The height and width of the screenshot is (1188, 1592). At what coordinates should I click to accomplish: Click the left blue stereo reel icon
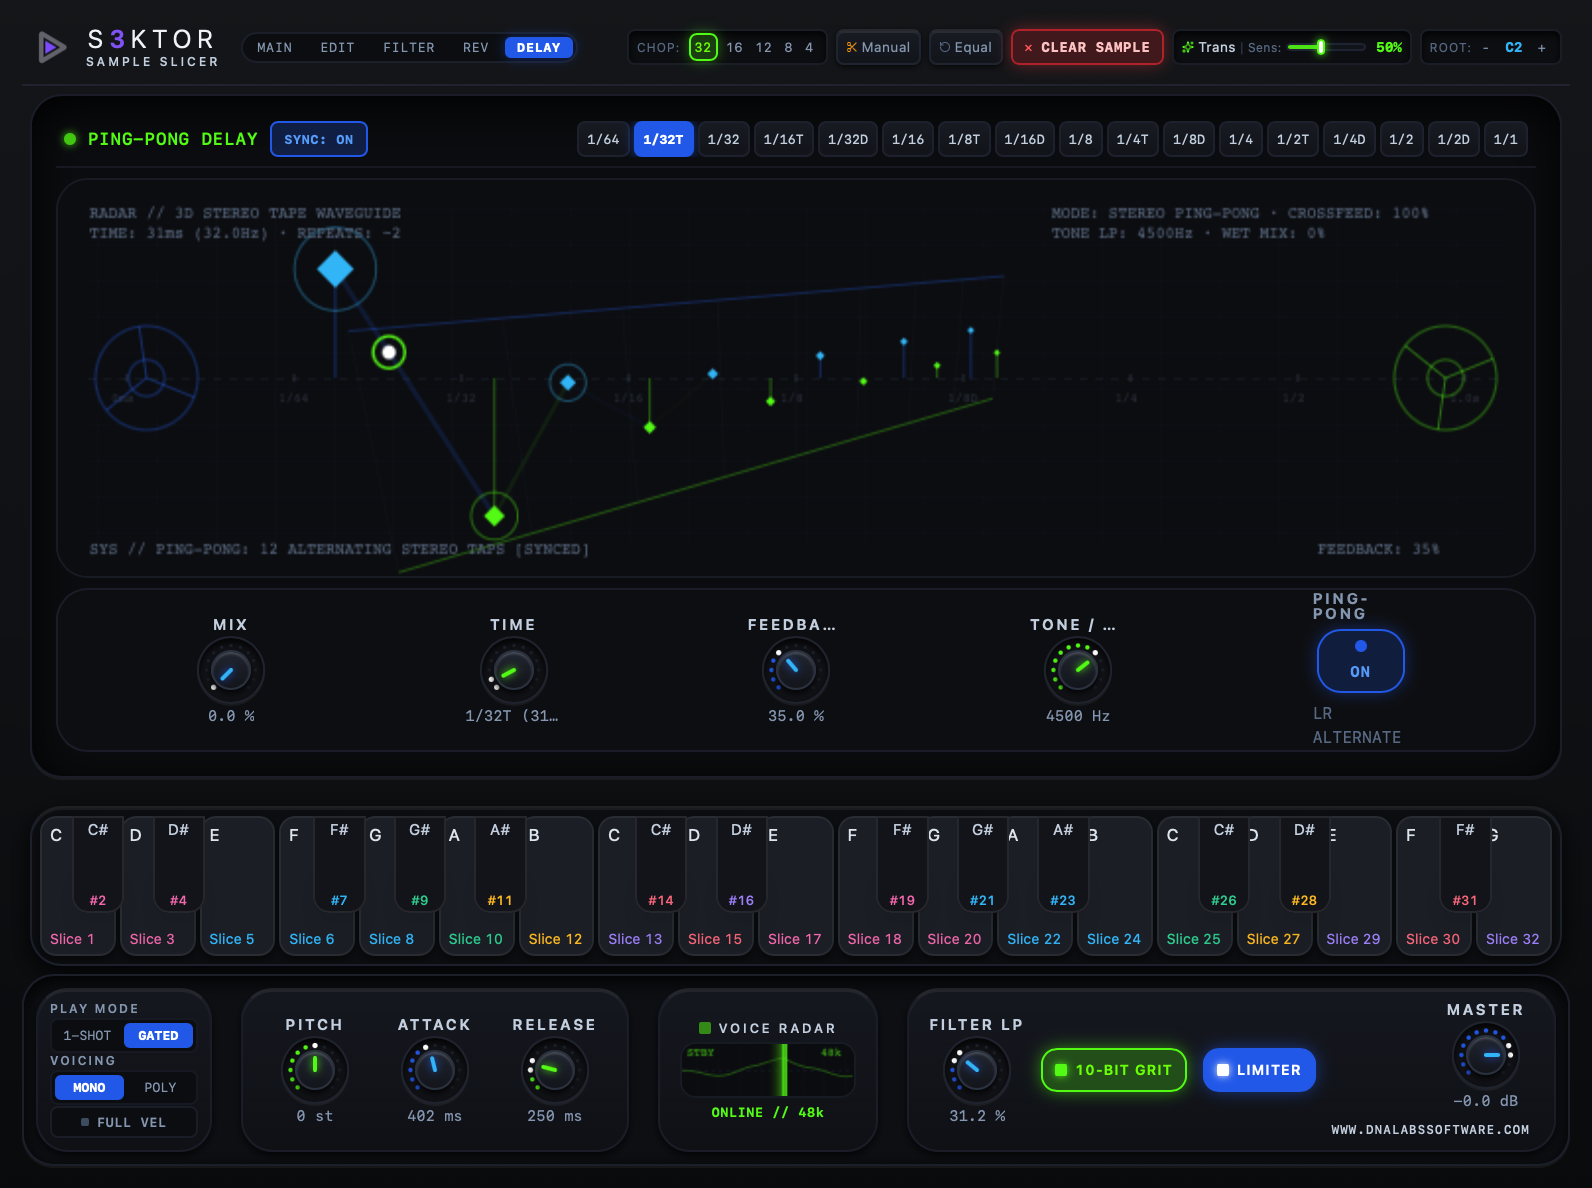point(146,378)
